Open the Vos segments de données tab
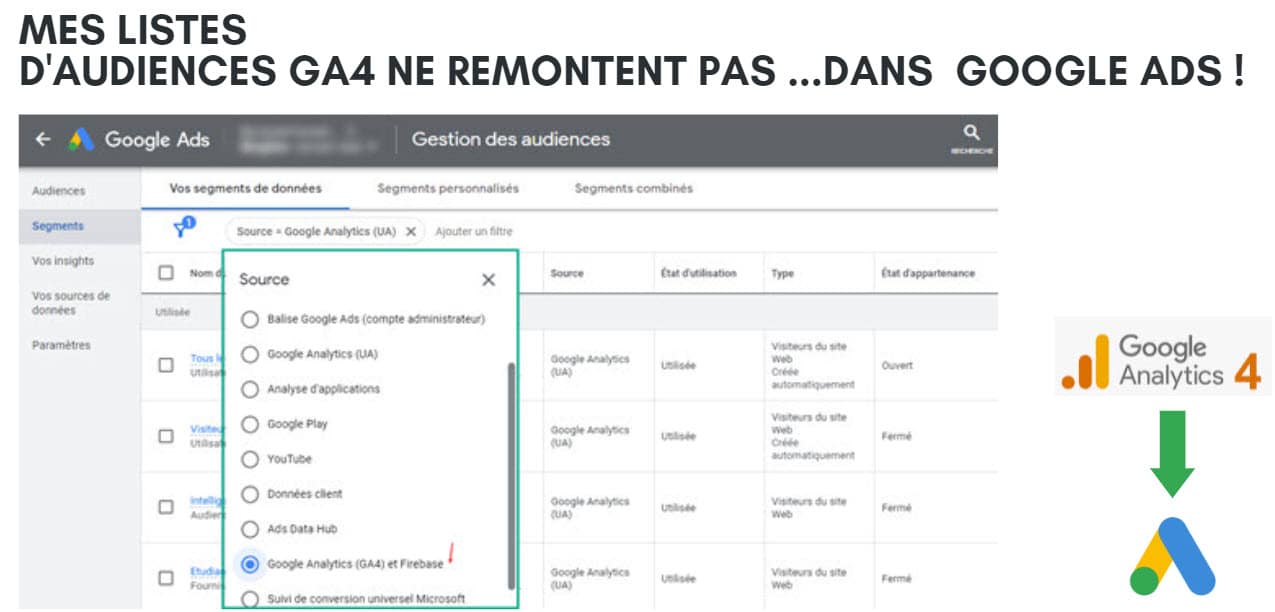This screenshot has width=1275, height=612. (245, 188)
